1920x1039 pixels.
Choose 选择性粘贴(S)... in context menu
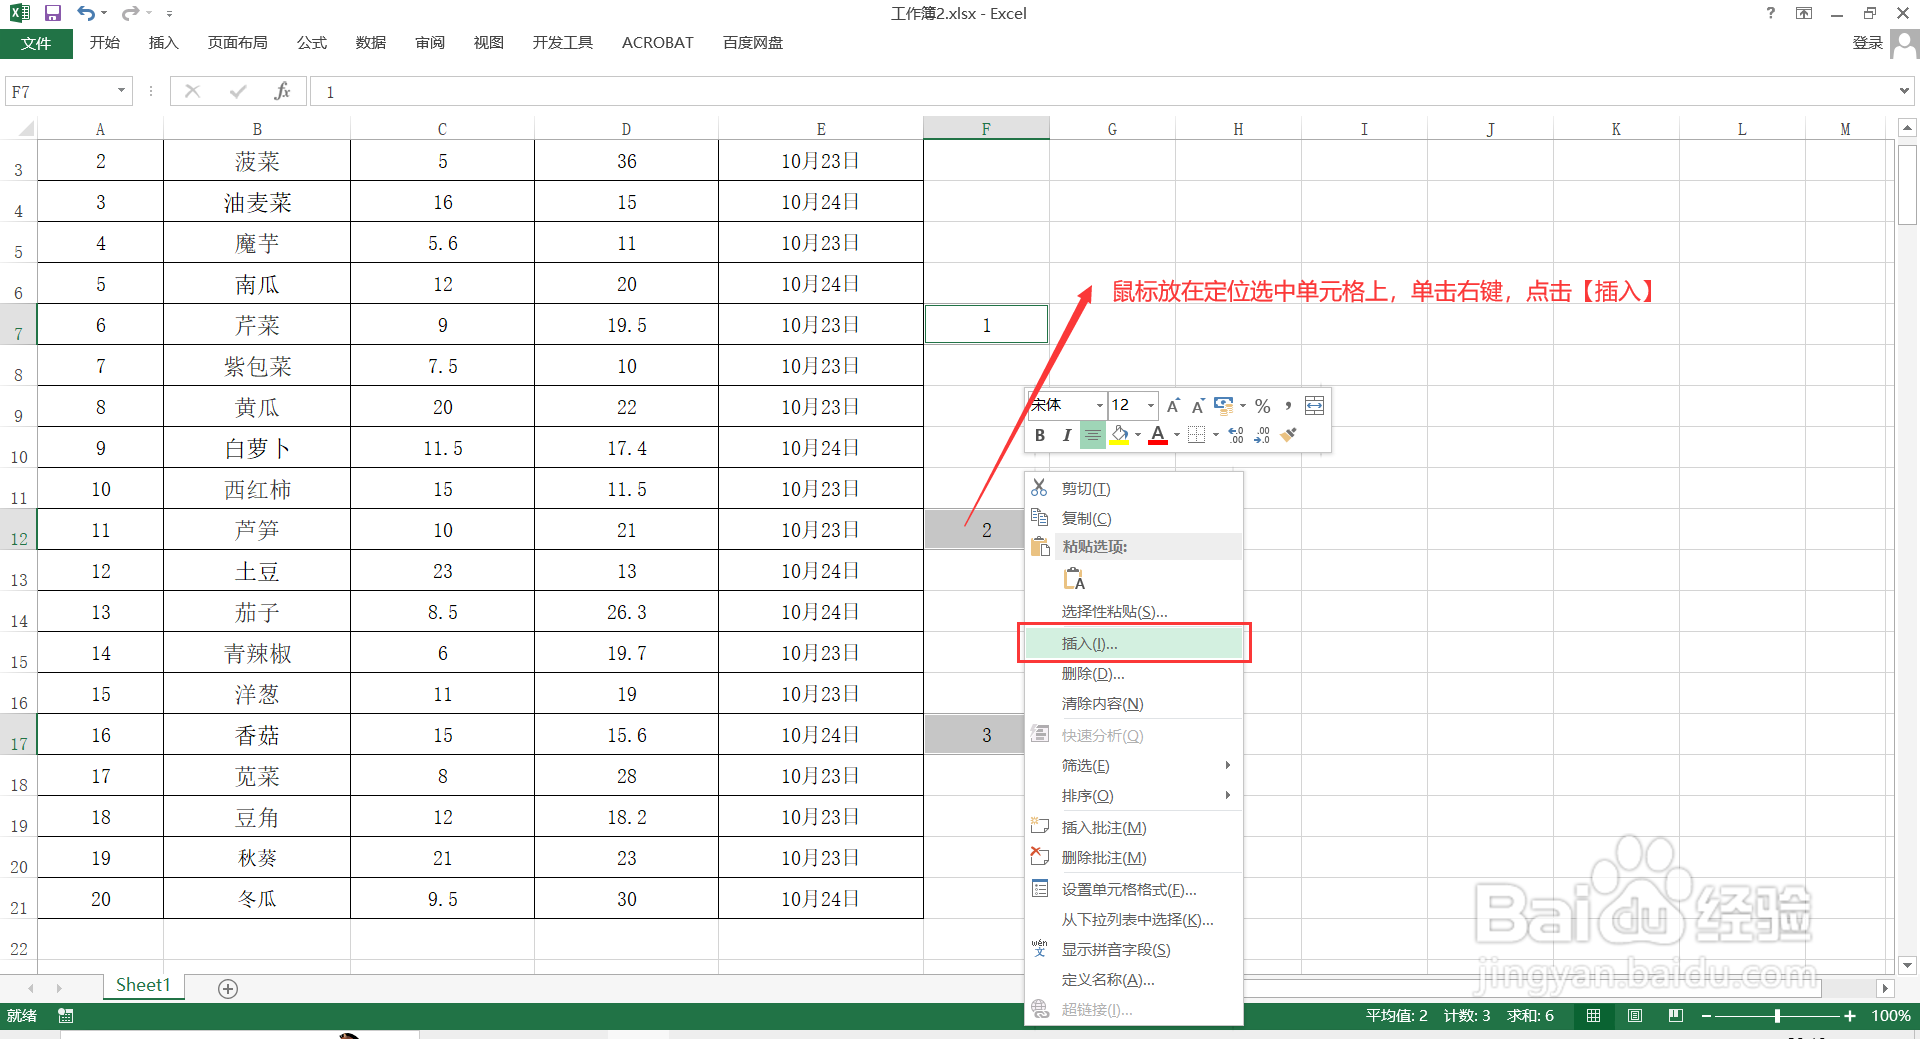click(1134, 612)
